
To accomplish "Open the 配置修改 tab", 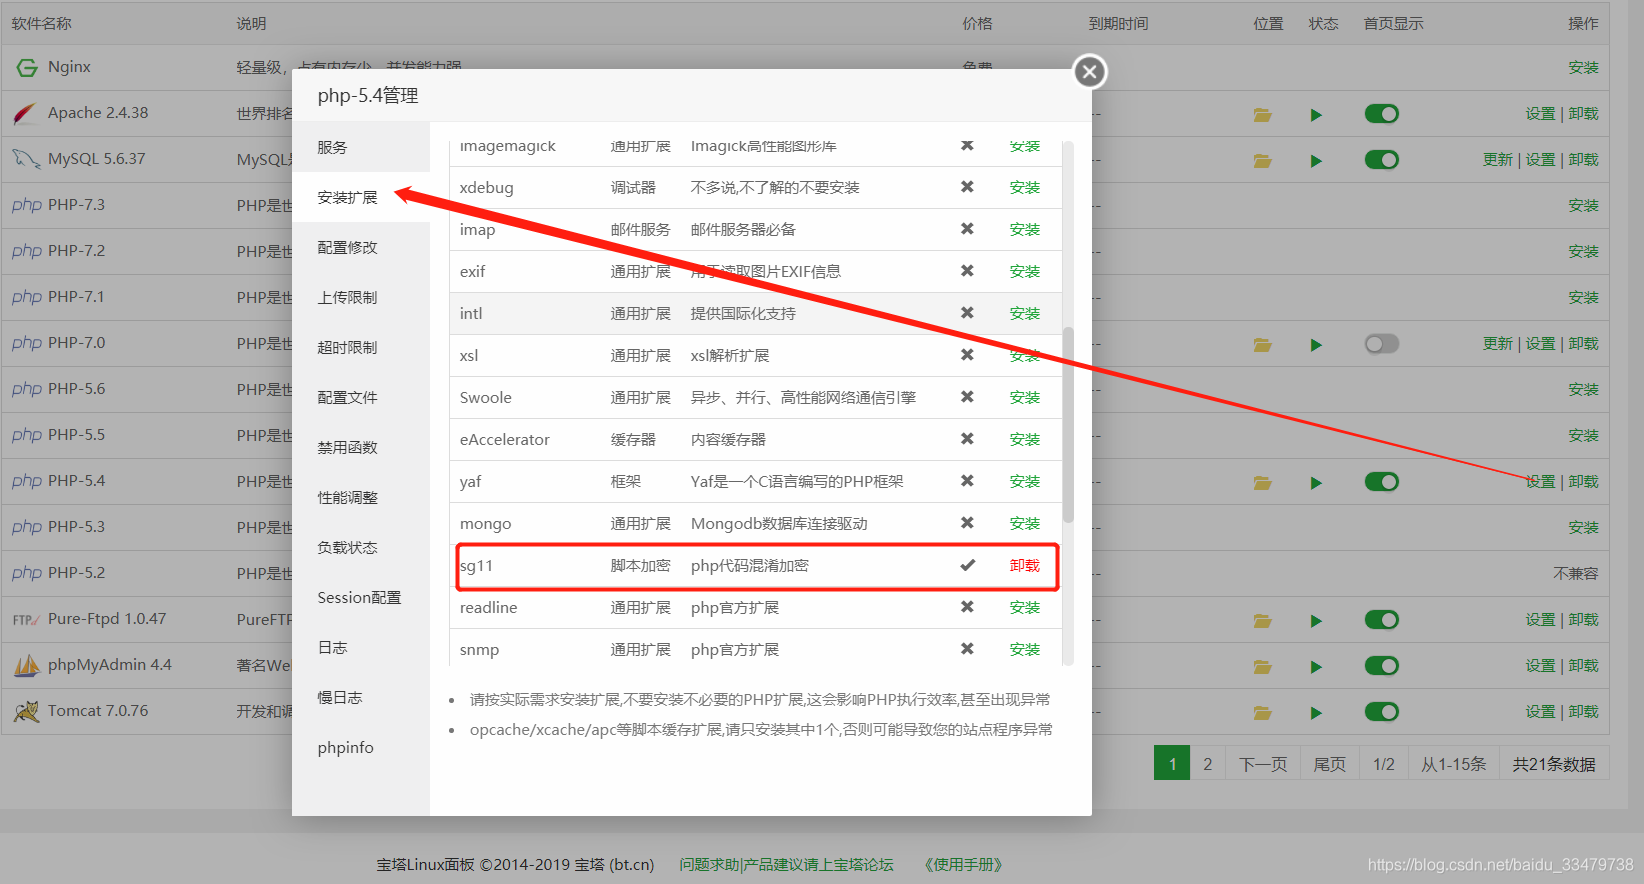I will click(361, 247).
